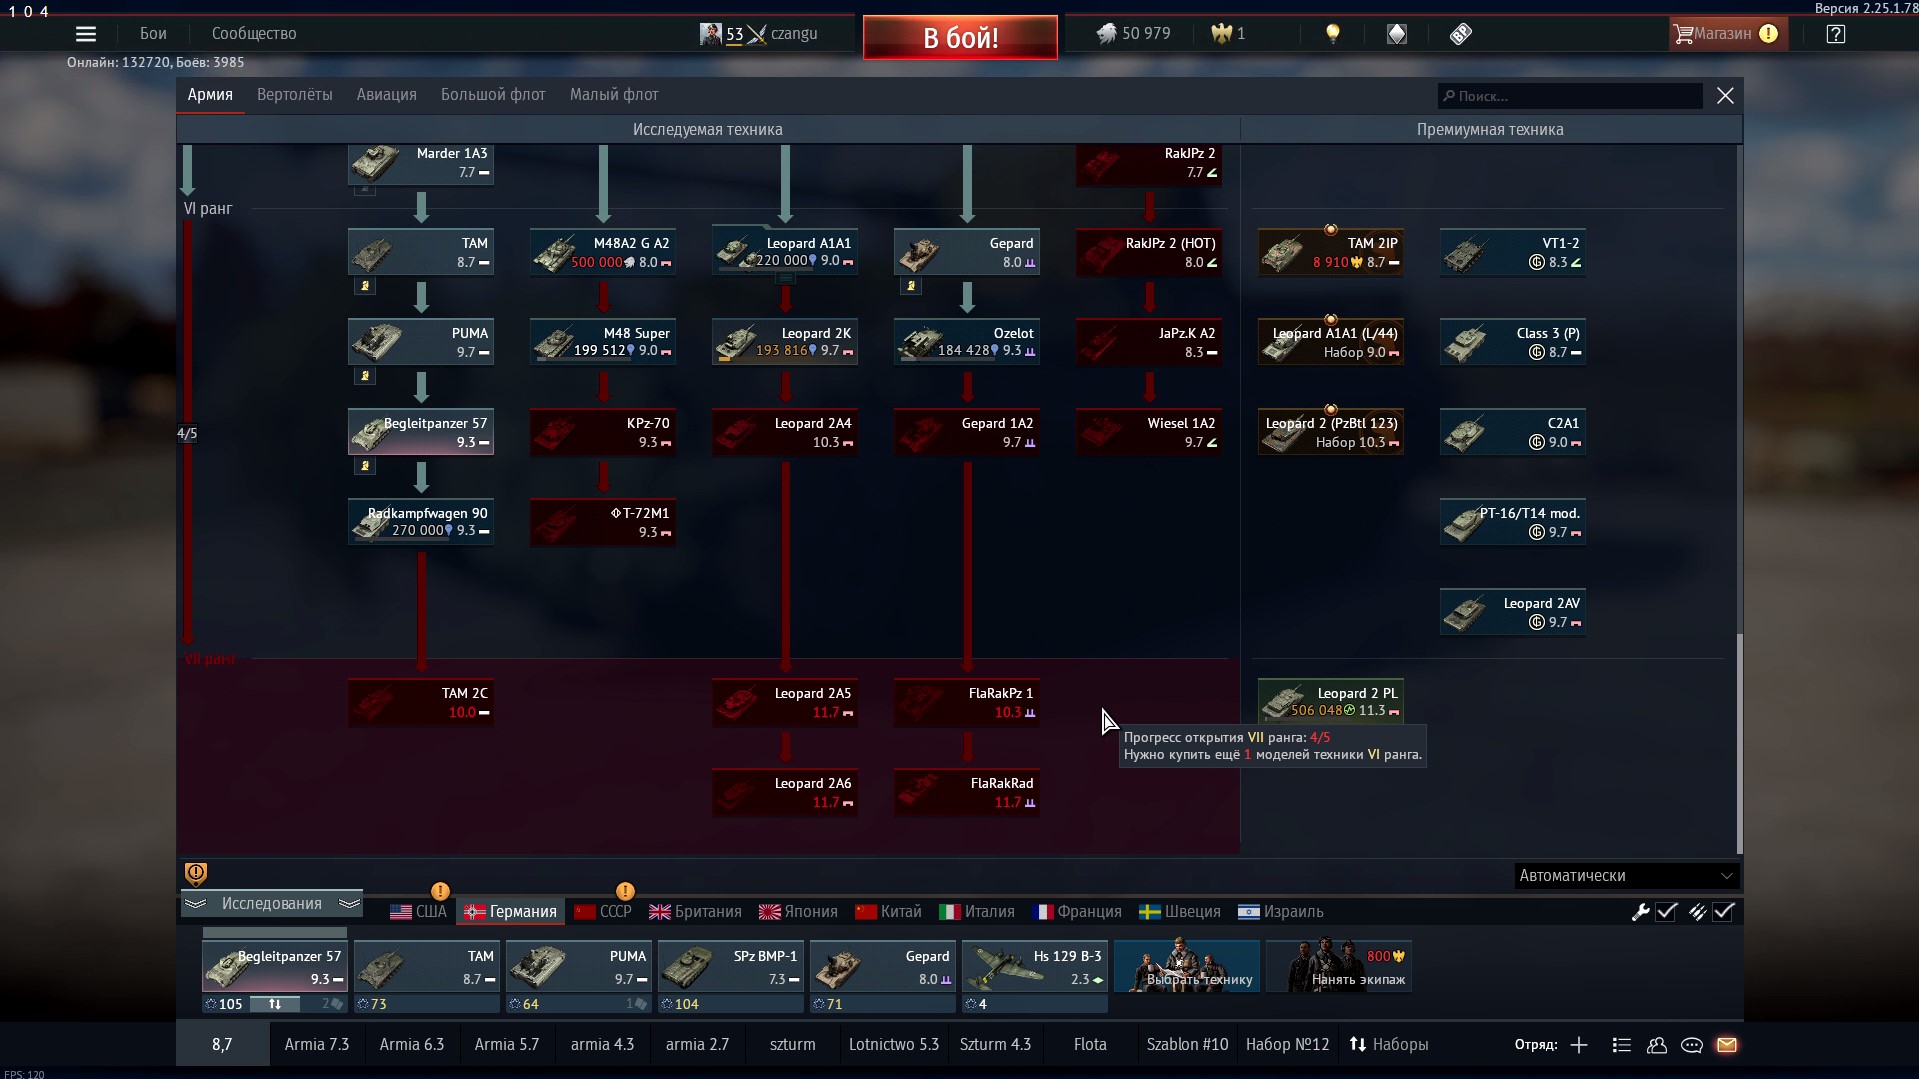
Task: Select the Швеция nation tab
Action: tap(1180, 912)
